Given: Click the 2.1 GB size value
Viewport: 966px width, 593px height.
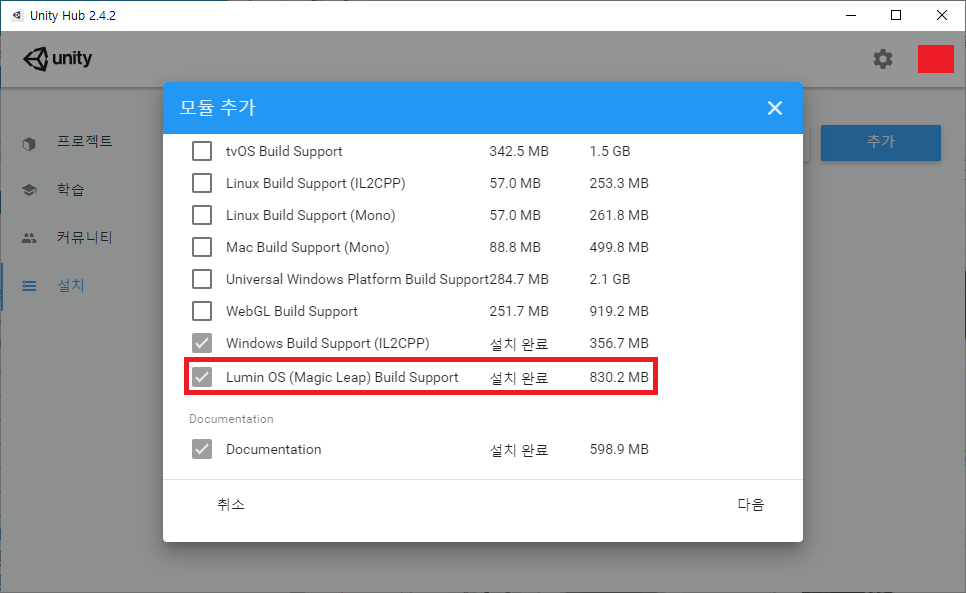Looking at the screenshot, I should (x=609, y=279).
